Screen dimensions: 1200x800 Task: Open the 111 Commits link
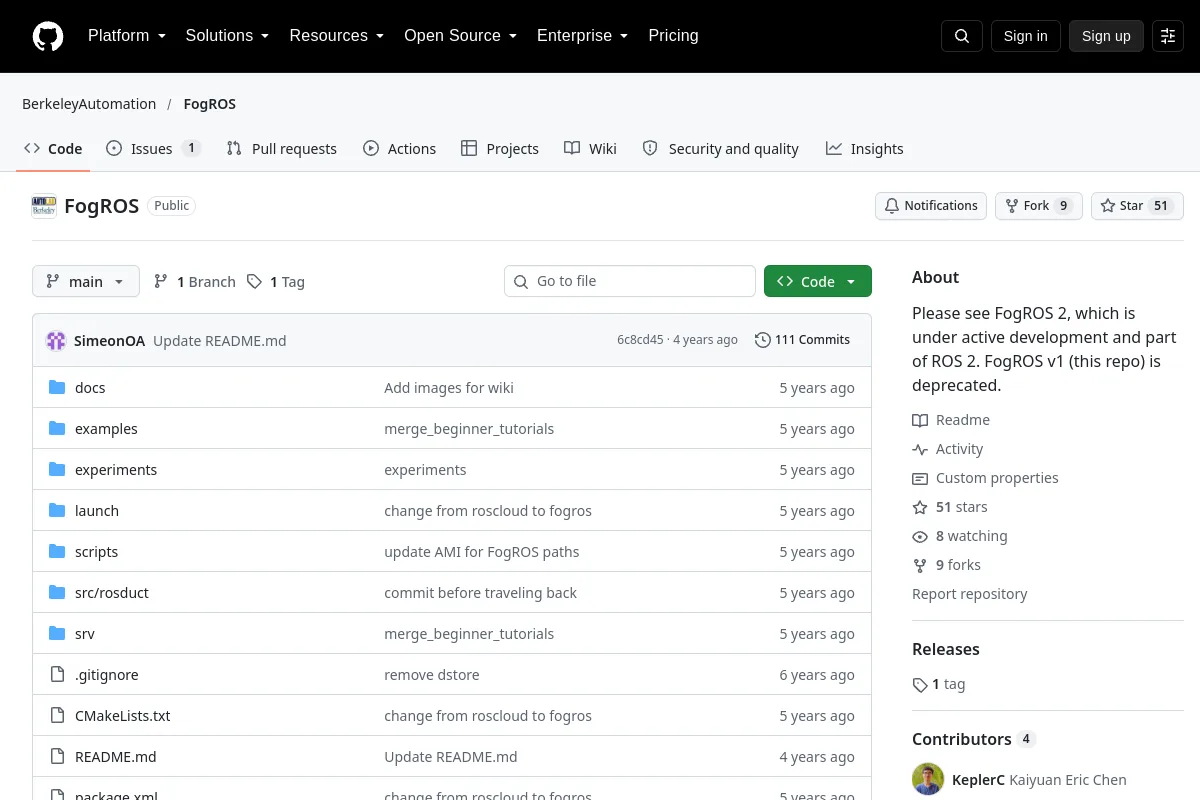coord(803,340)
